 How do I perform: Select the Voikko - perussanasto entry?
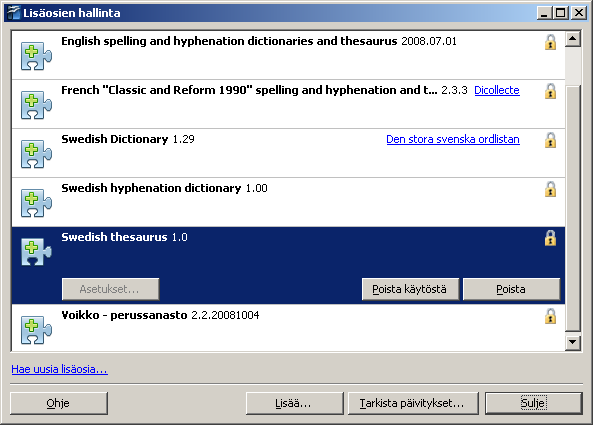(288, 328)
